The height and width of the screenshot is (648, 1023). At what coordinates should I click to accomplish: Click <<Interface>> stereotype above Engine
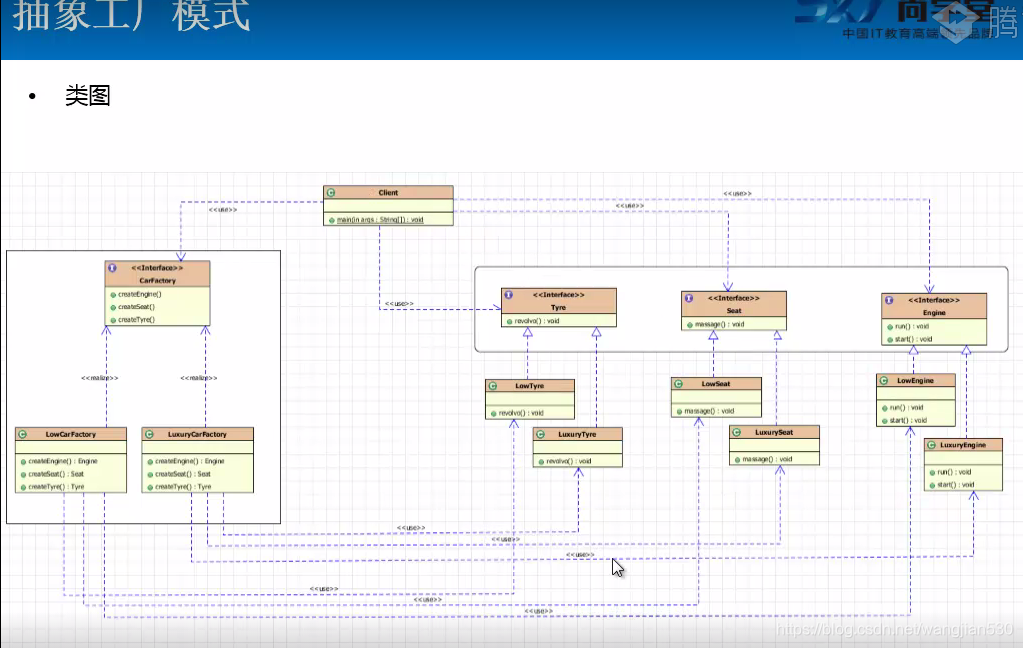click(x=934, y=300)
